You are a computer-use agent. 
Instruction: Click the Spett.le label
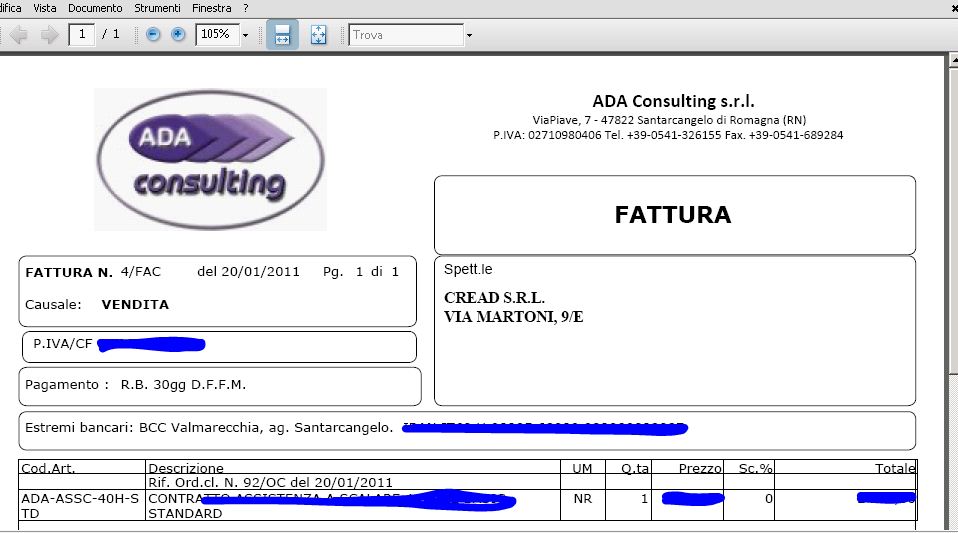click(468, 269)
